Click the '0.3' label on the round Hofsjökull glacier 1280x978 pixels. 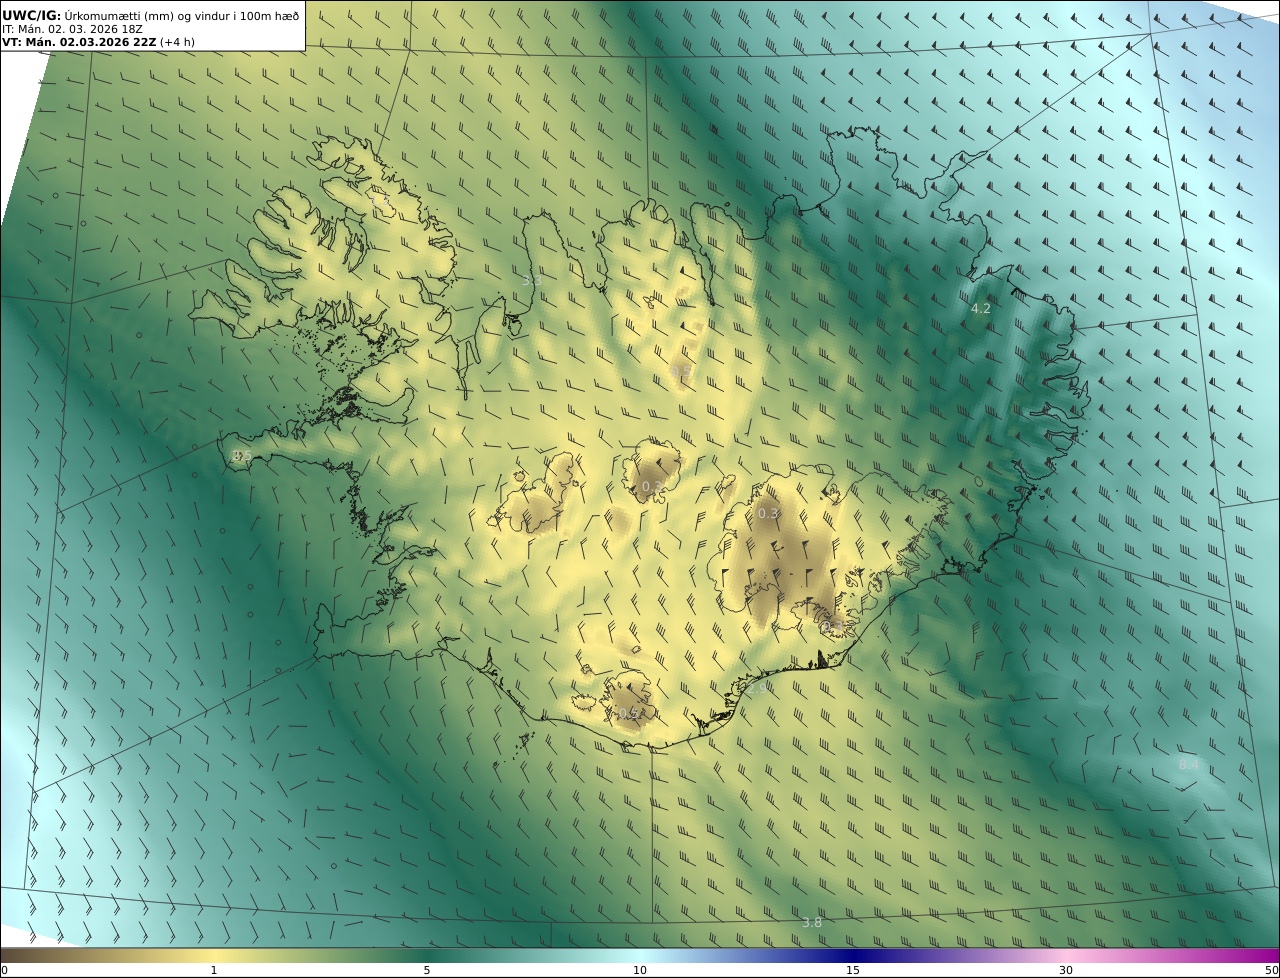pos(652,487)
